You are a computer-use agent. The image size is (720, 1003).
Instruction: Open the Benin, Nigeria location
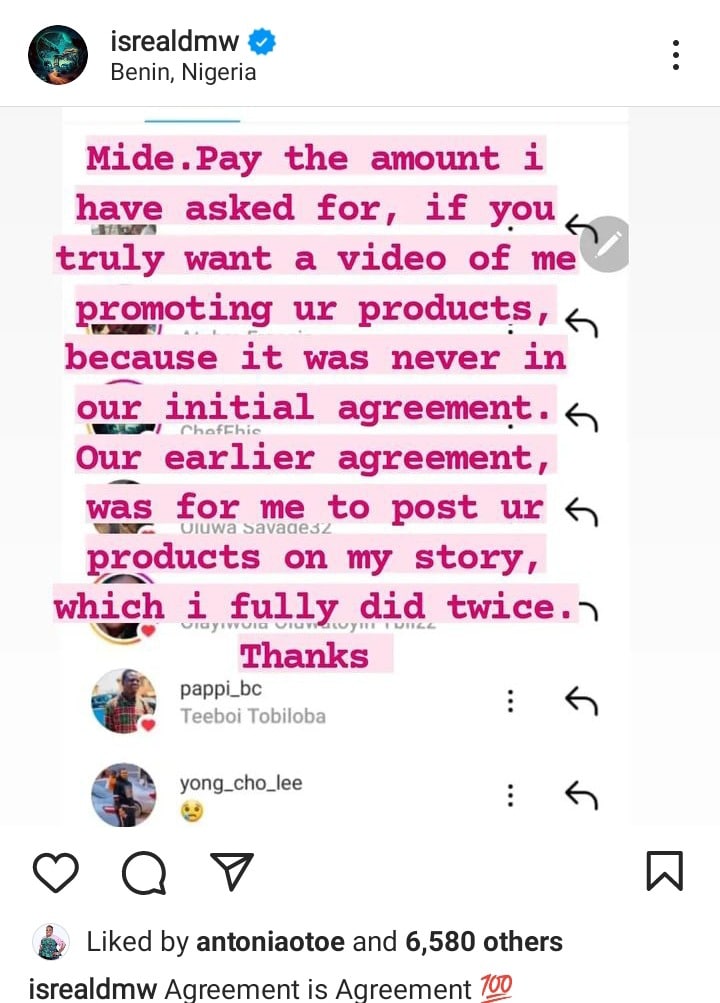tap(183, 73)
